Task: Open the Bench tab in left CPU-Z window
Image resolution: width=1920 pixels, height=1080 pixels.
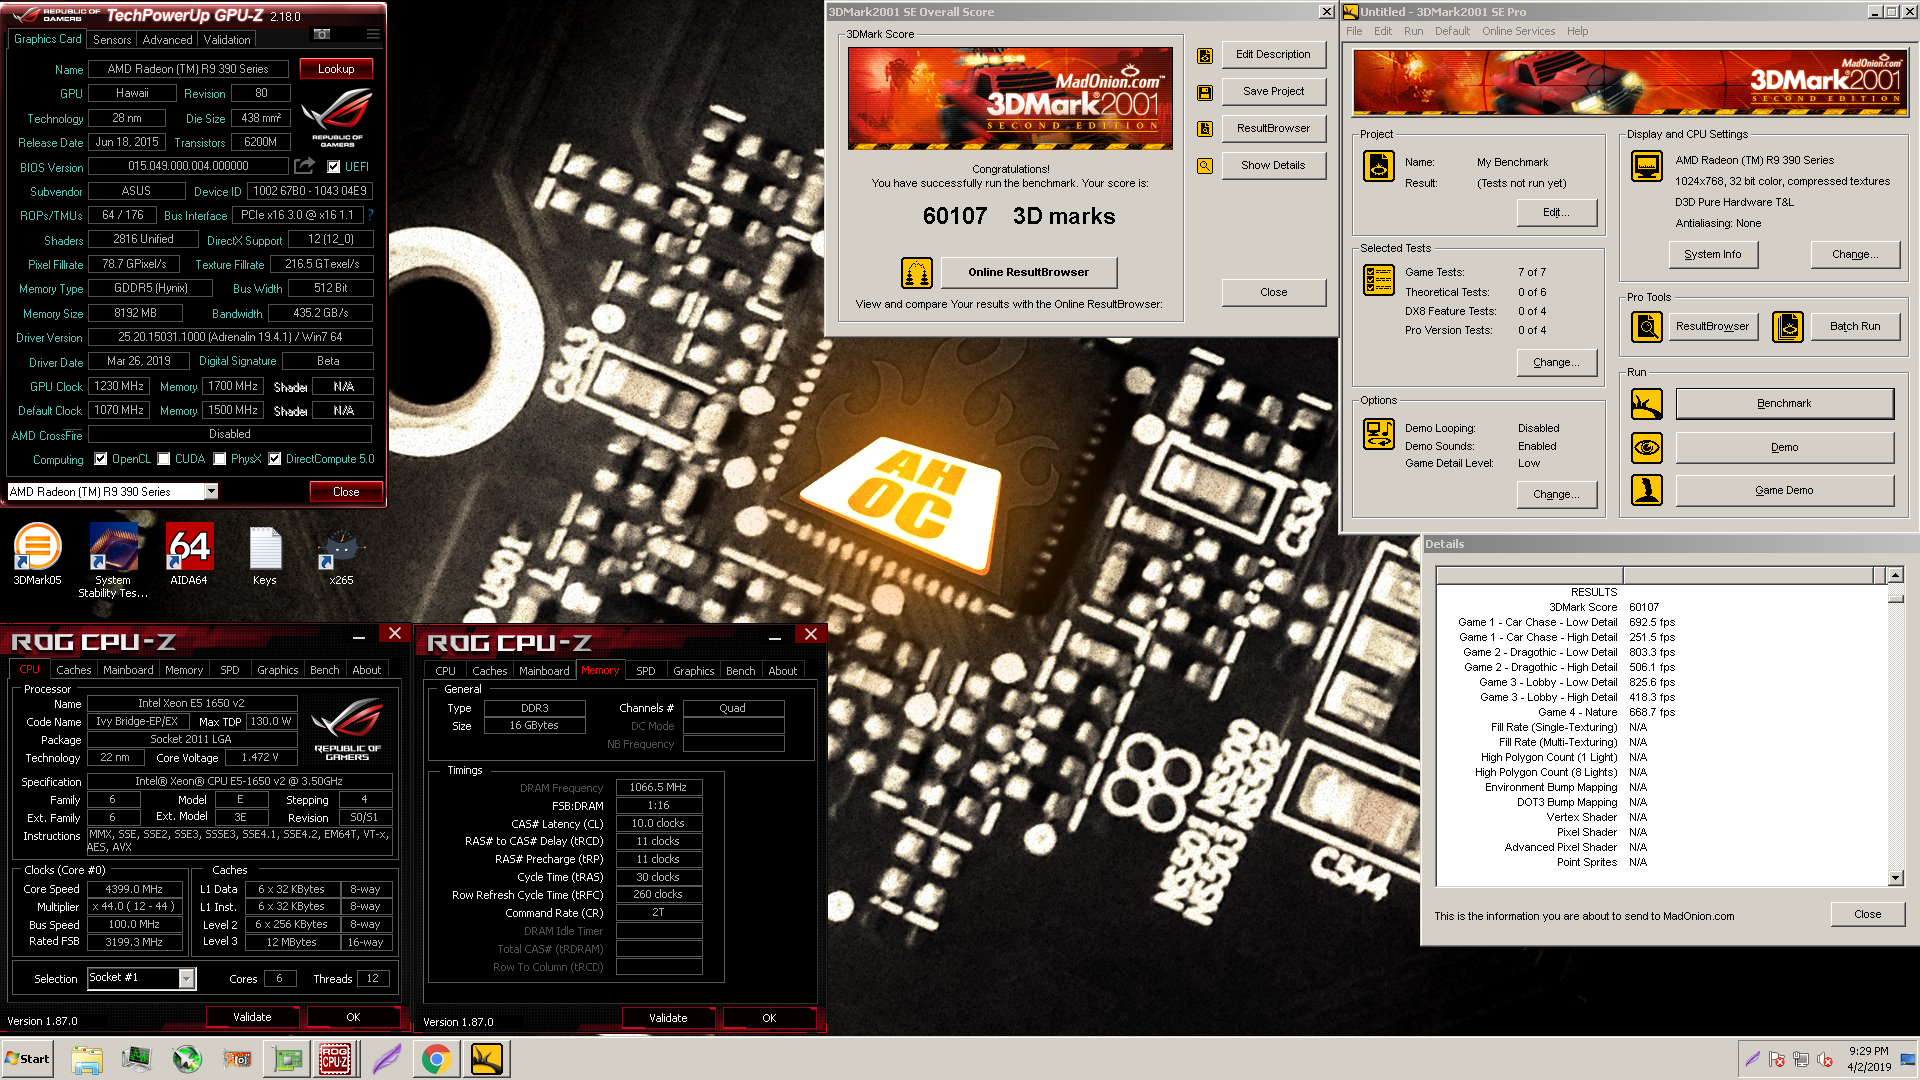Action: [324, 670]
